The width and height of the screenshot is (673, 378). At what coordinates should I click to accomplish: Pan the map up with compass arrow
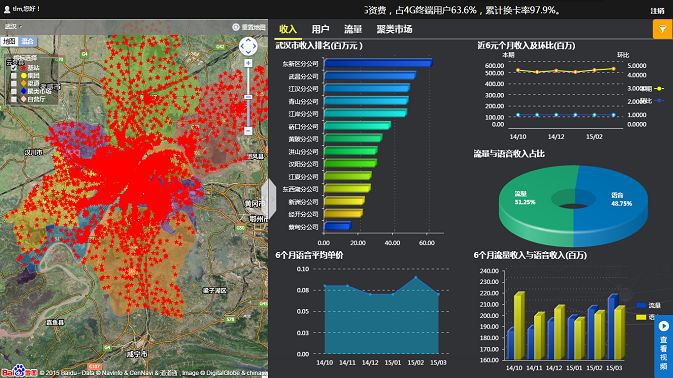click(248, 40)
